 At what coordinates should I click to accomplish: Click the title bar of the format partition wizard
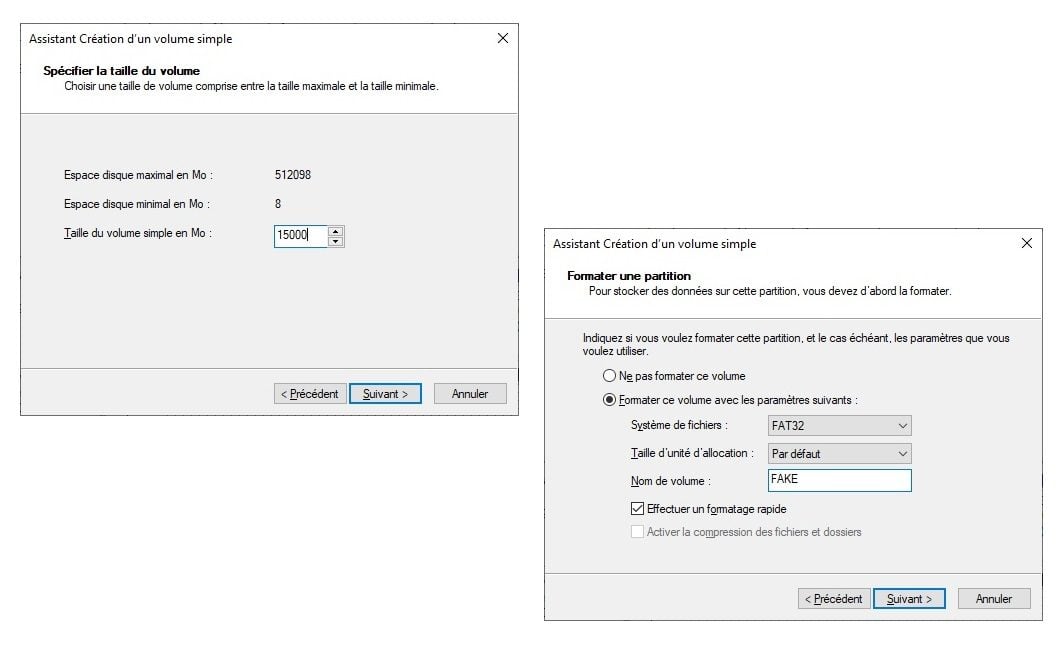pyautogui.click(x=780, y=244)
